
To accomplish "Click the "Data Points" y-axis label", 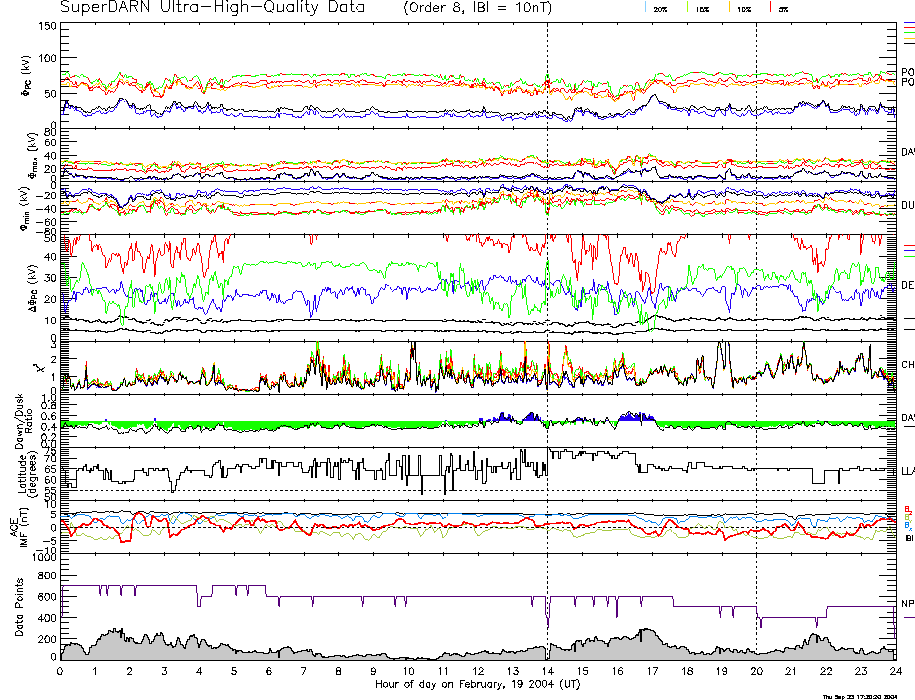I will [x=19, y=610].
